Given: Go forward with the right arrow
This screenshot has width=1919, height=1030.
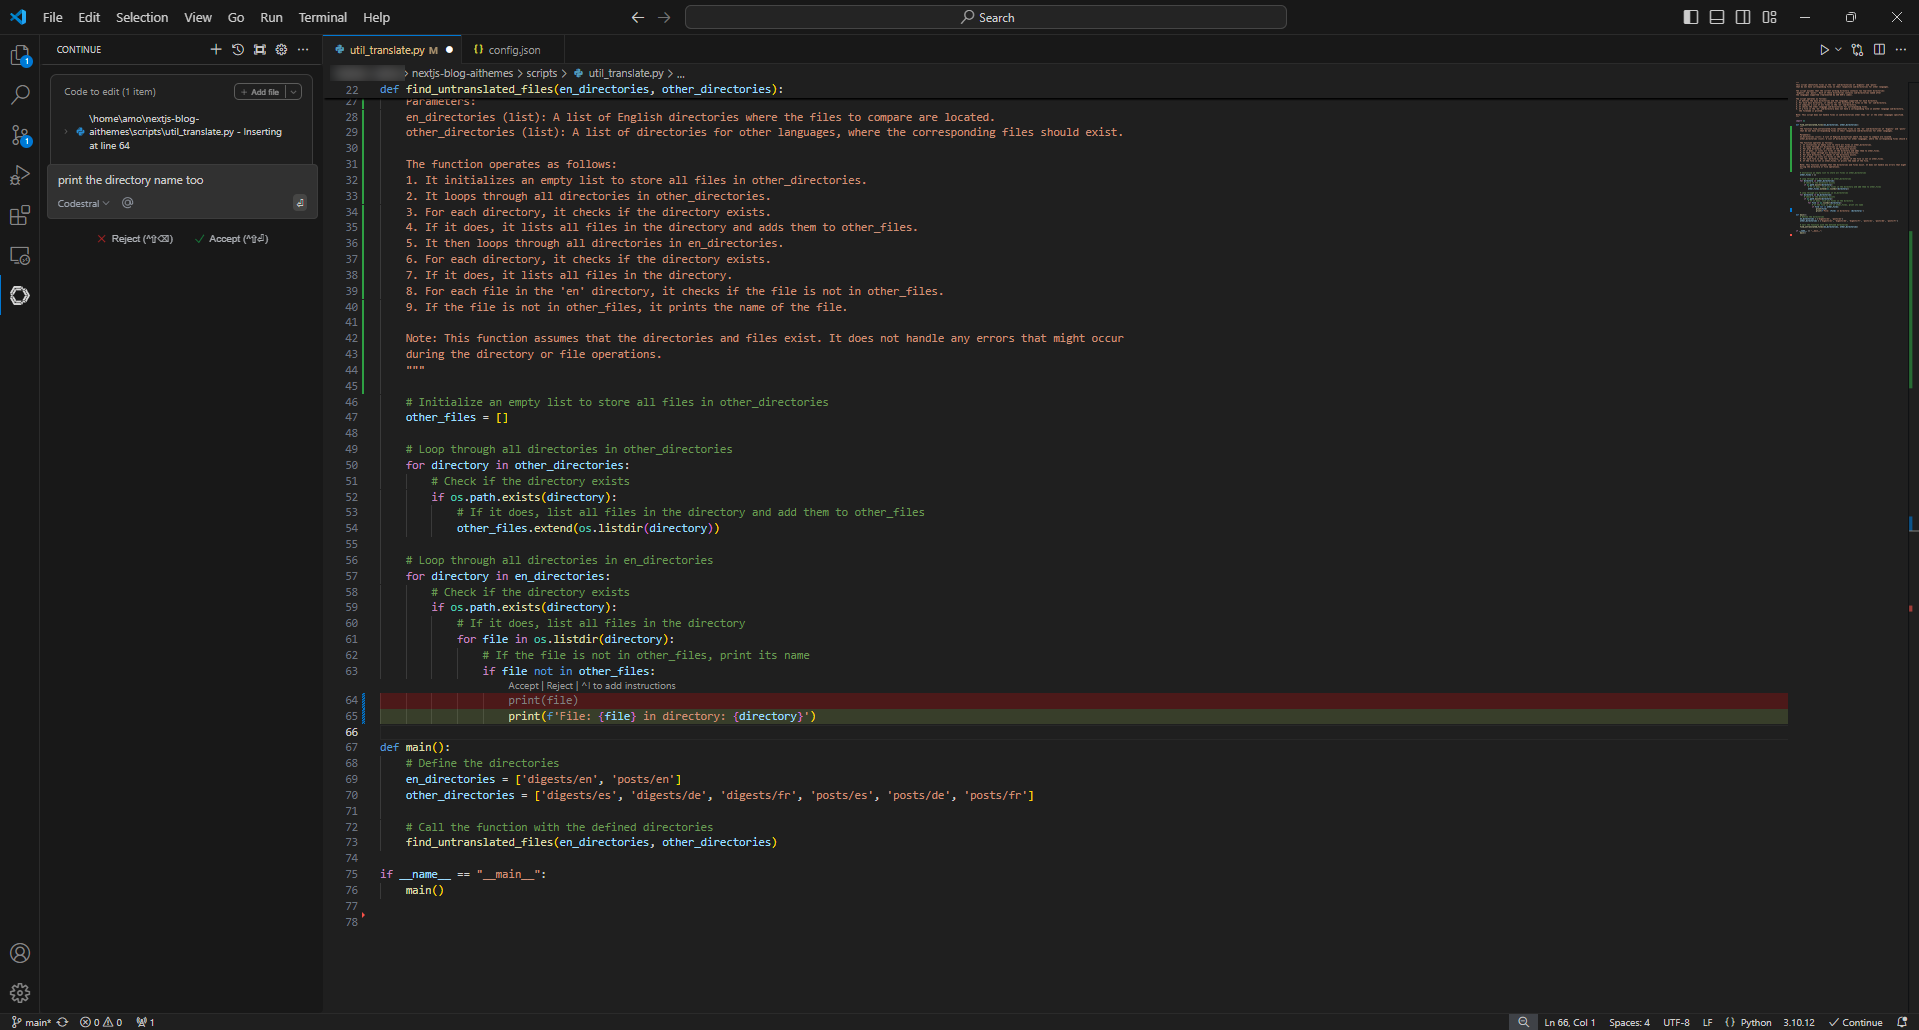Looking at the screenshot, I should coord(664,17).
